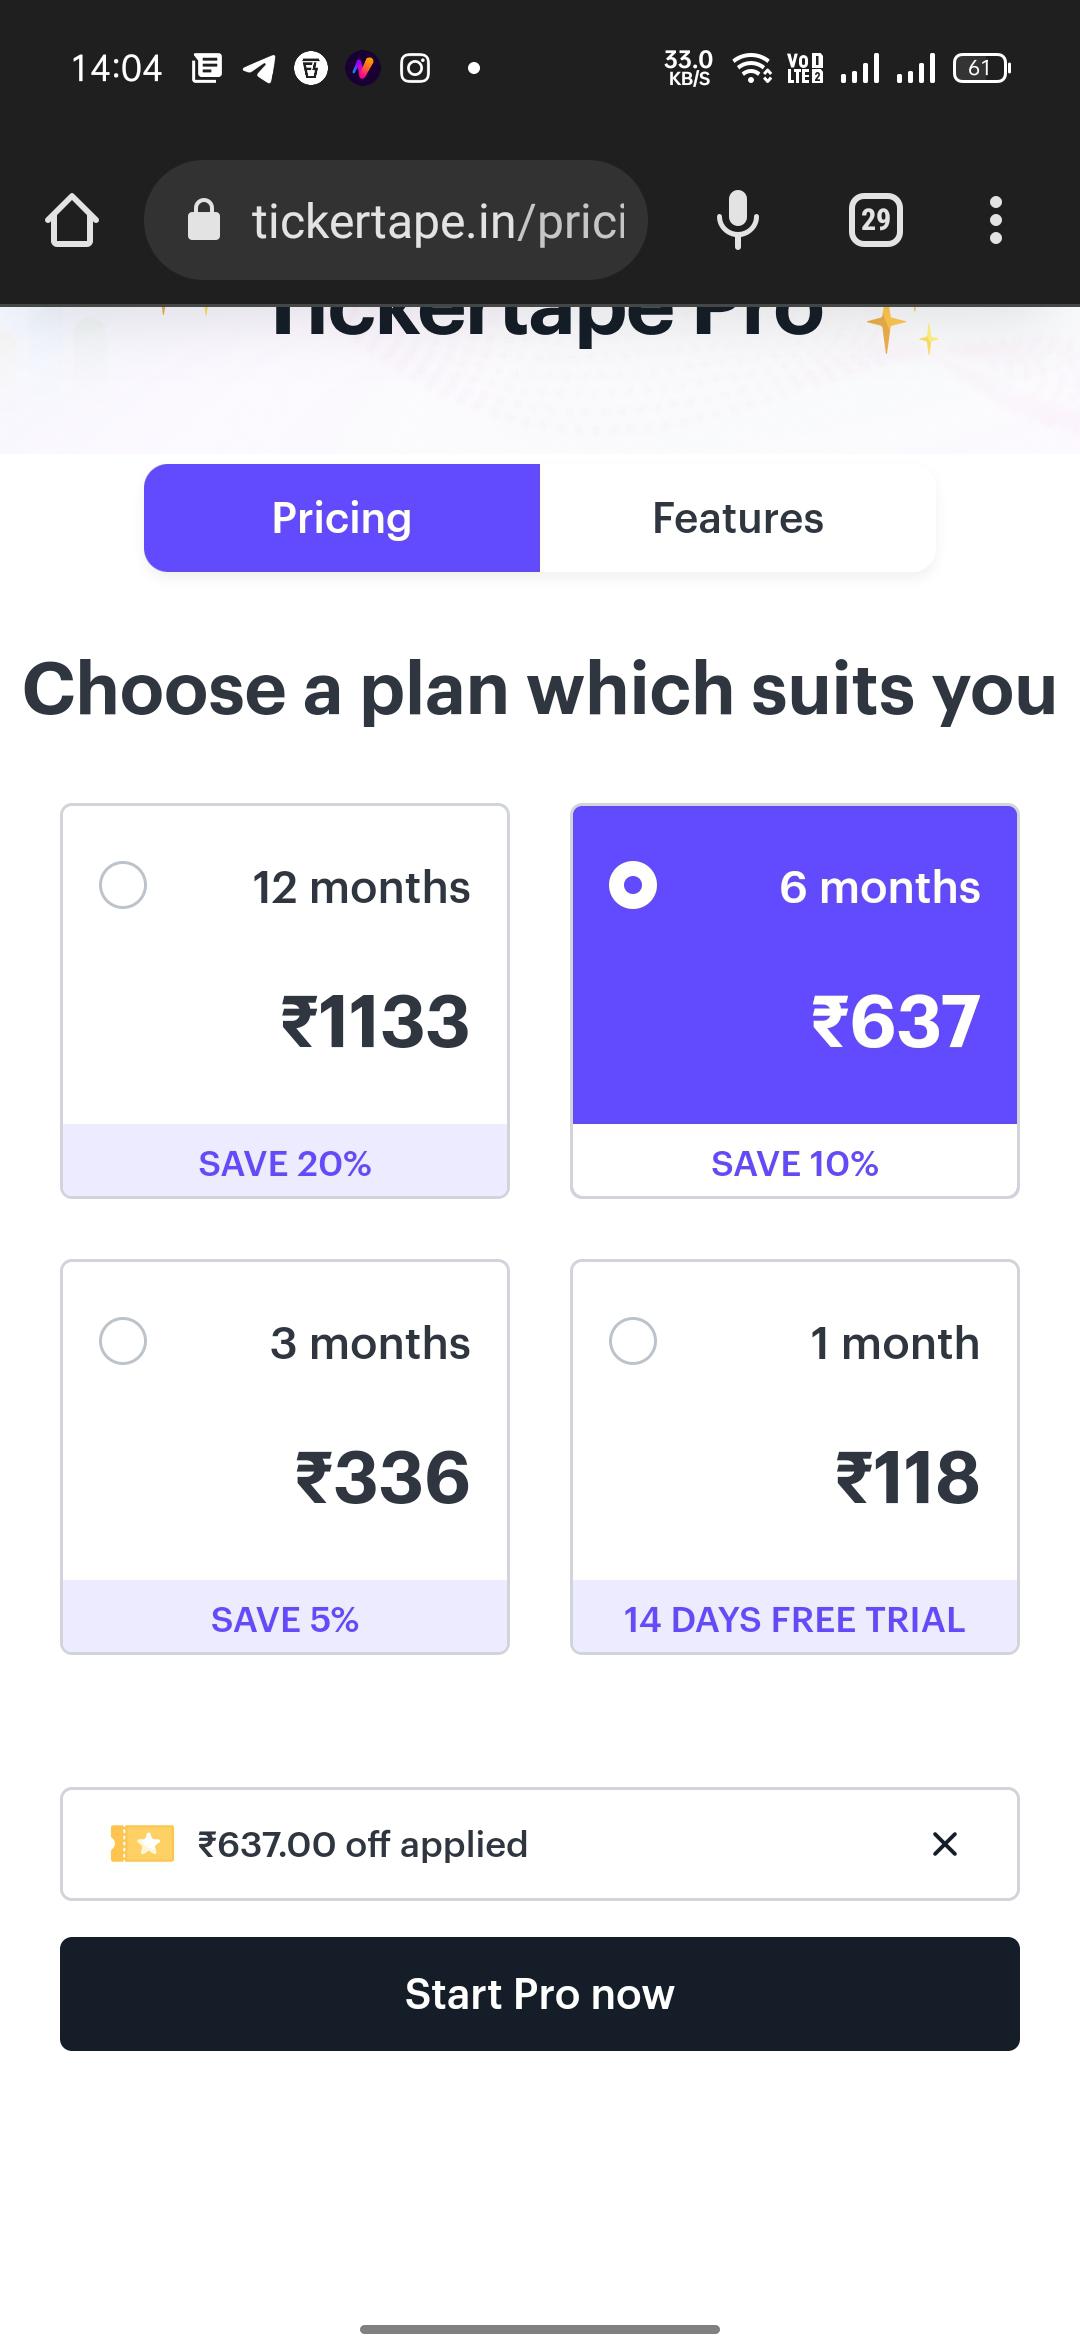Tap the address bar to edit the URL
The width and height of the screenshot is (1080, 2340).
[x=430, y=219]
